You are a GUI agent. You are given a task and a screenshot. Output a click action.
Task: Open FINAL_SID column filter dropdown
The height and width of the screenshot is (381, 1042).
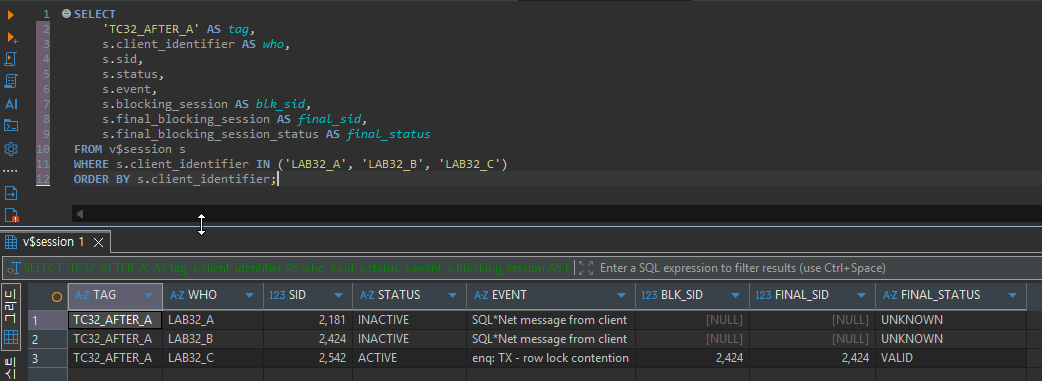tap(861, 295)
